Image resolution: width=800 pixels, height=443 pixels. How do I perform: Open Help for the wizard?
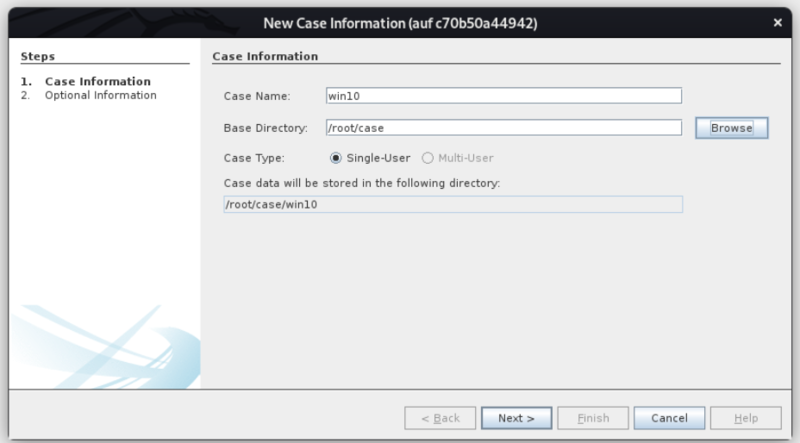point(745,417)
